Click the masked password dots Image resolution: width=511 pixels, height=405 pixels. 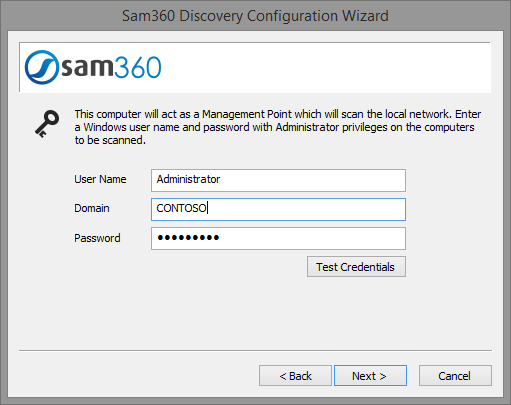coord(188,238)
